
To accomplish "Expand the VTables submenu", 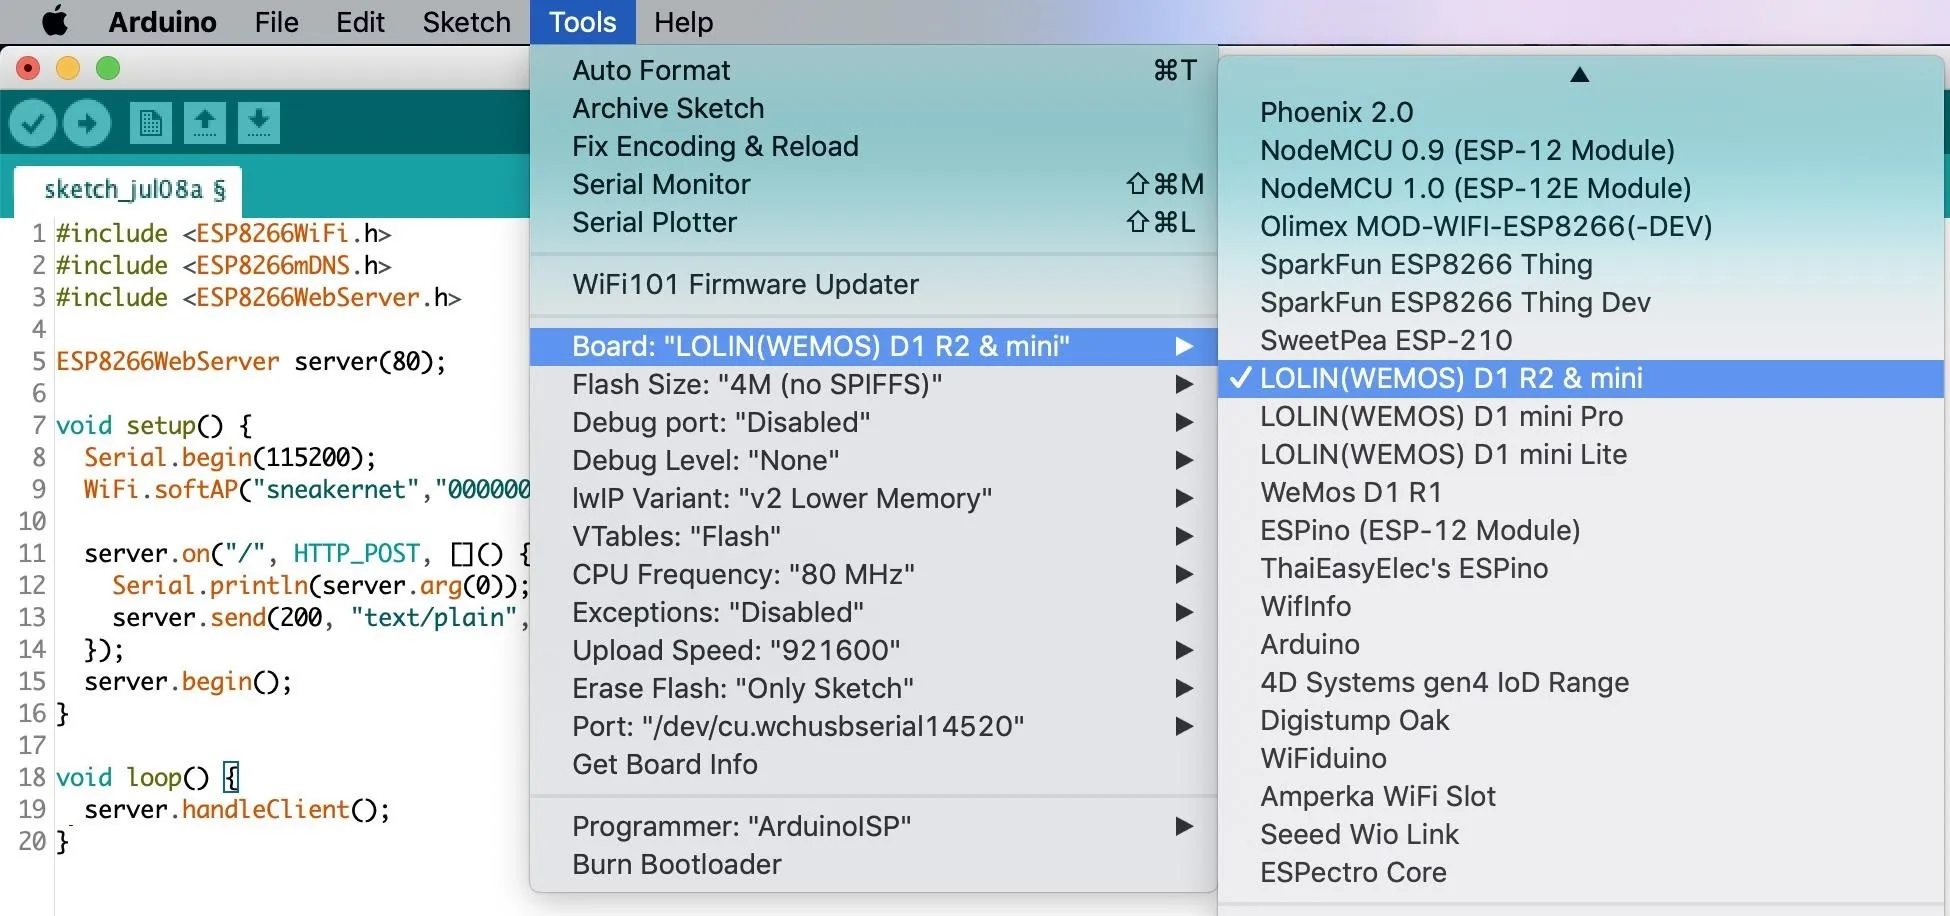I will pos(873,536).
